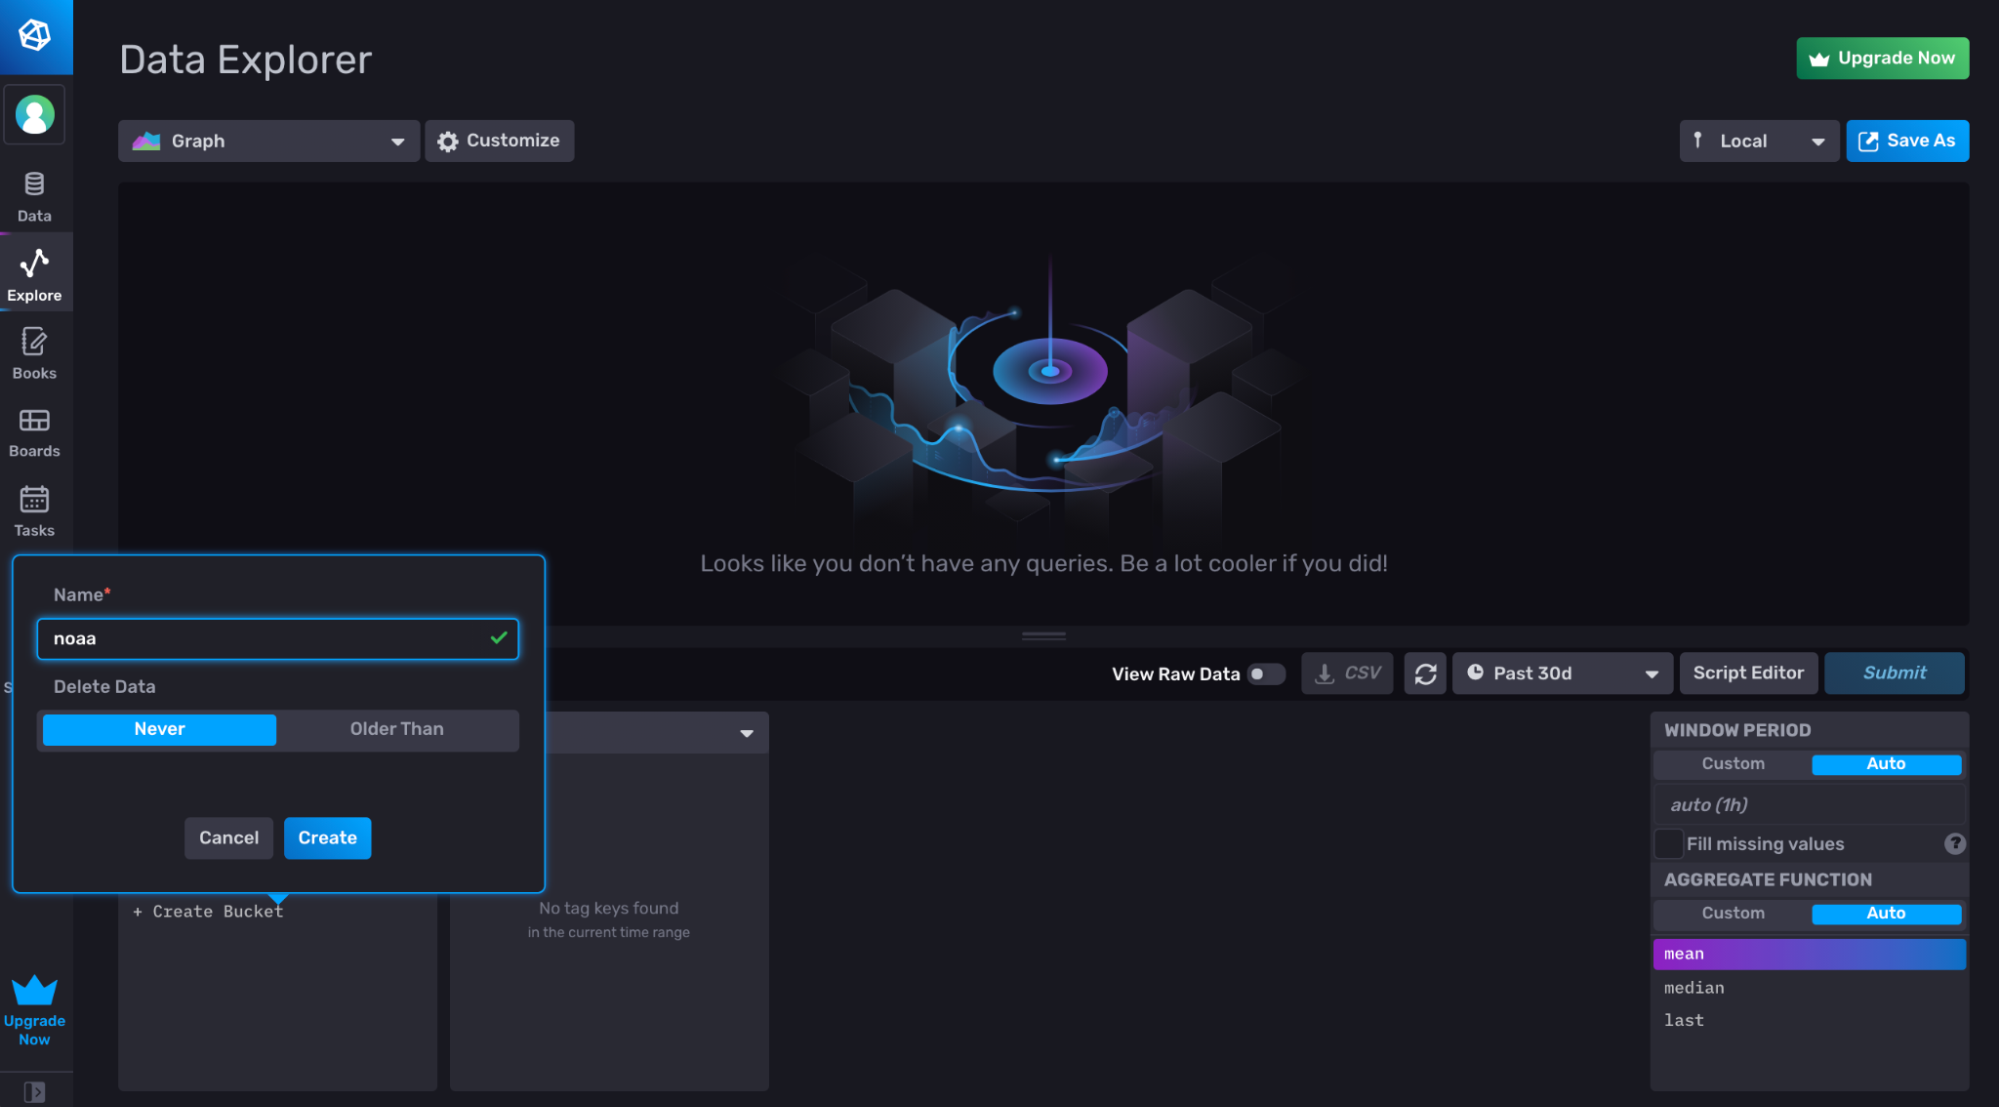This screenshot has width=1999, height=1107.
Task: Click the help icon beside Fill missing values
Action: point(1954,844)
